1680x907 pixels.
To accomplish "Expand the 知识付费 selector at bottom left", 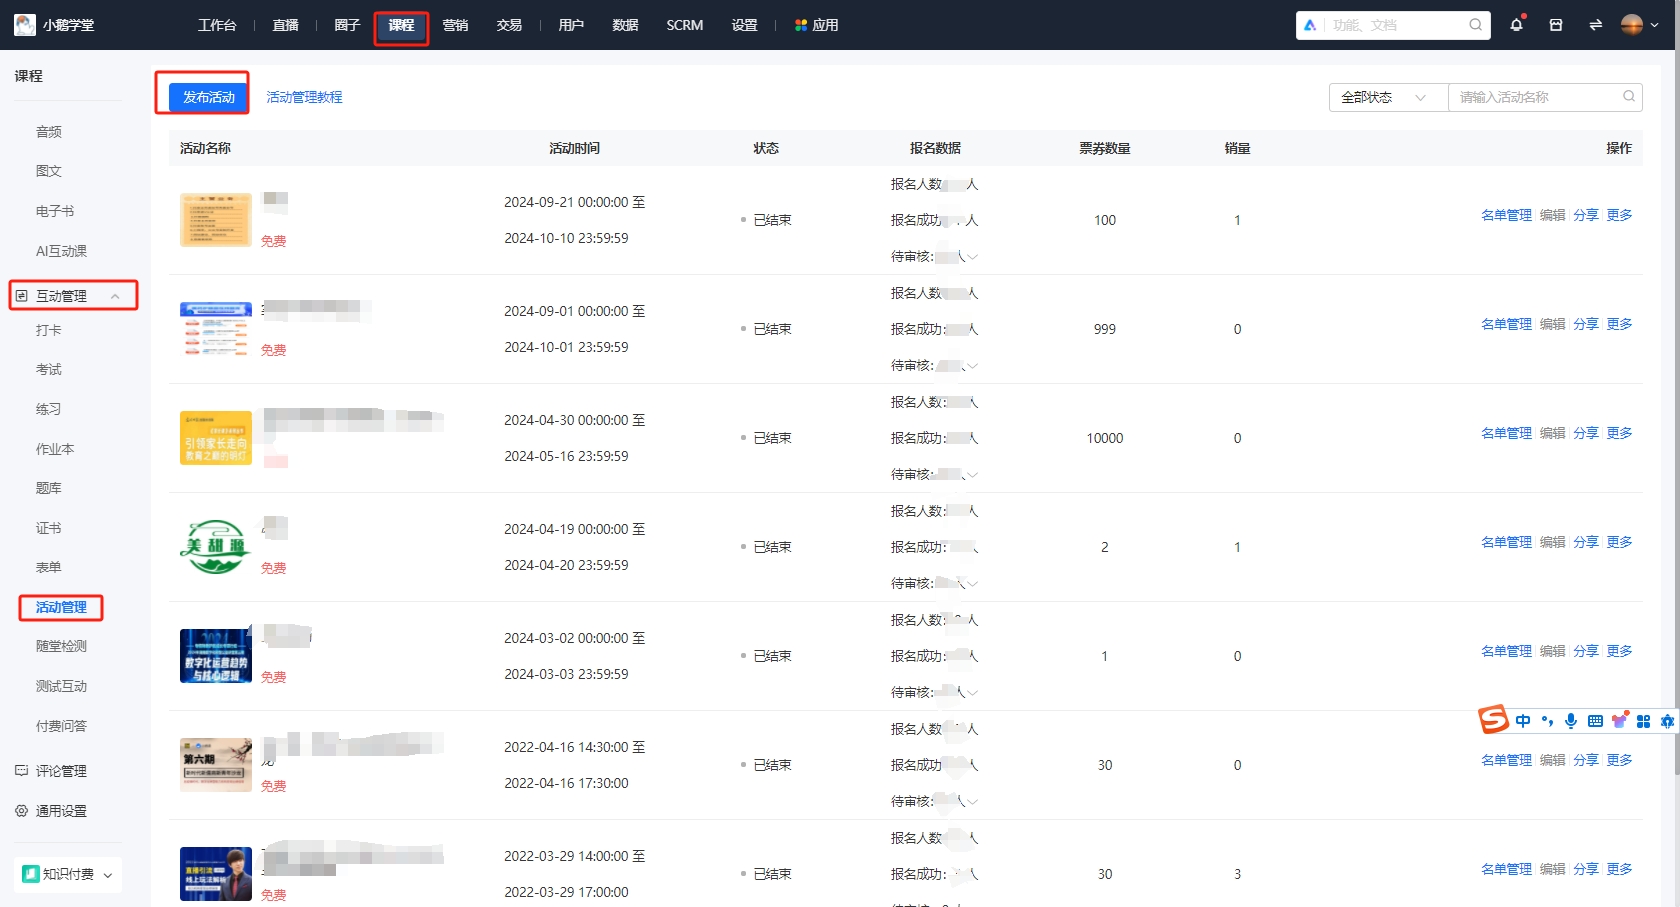I will tap(68, 874).
